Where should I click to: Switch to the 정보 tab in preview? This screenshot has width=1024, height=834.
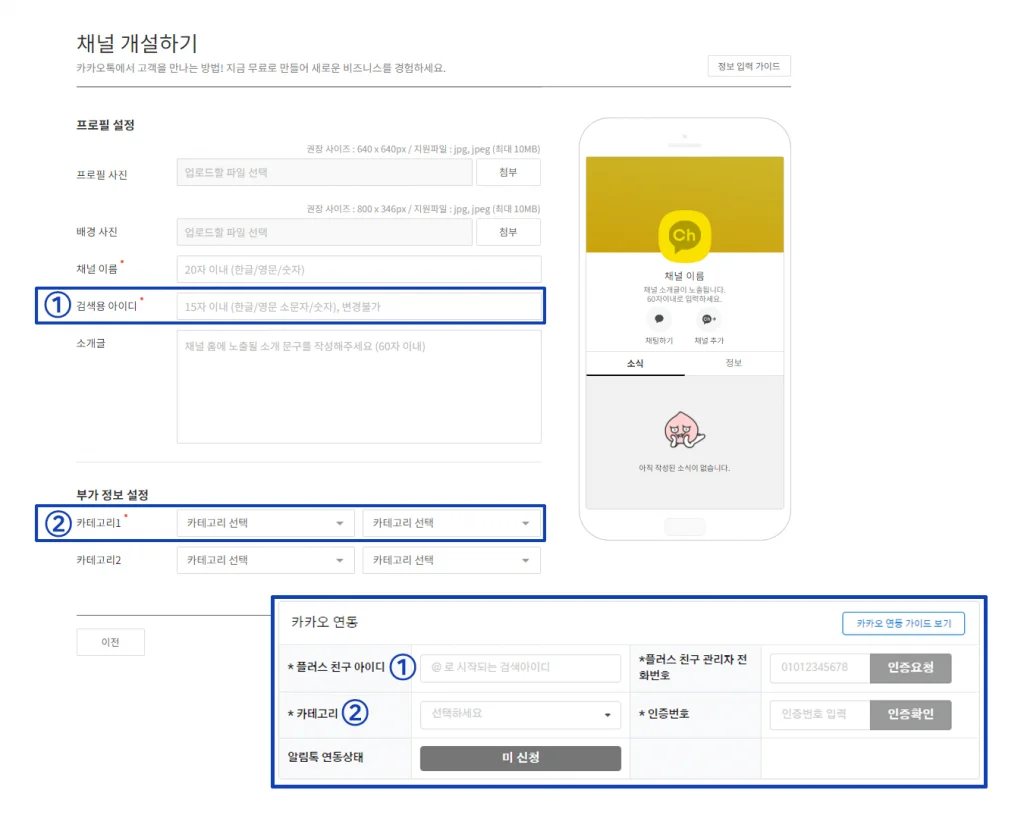coord(733,363)
